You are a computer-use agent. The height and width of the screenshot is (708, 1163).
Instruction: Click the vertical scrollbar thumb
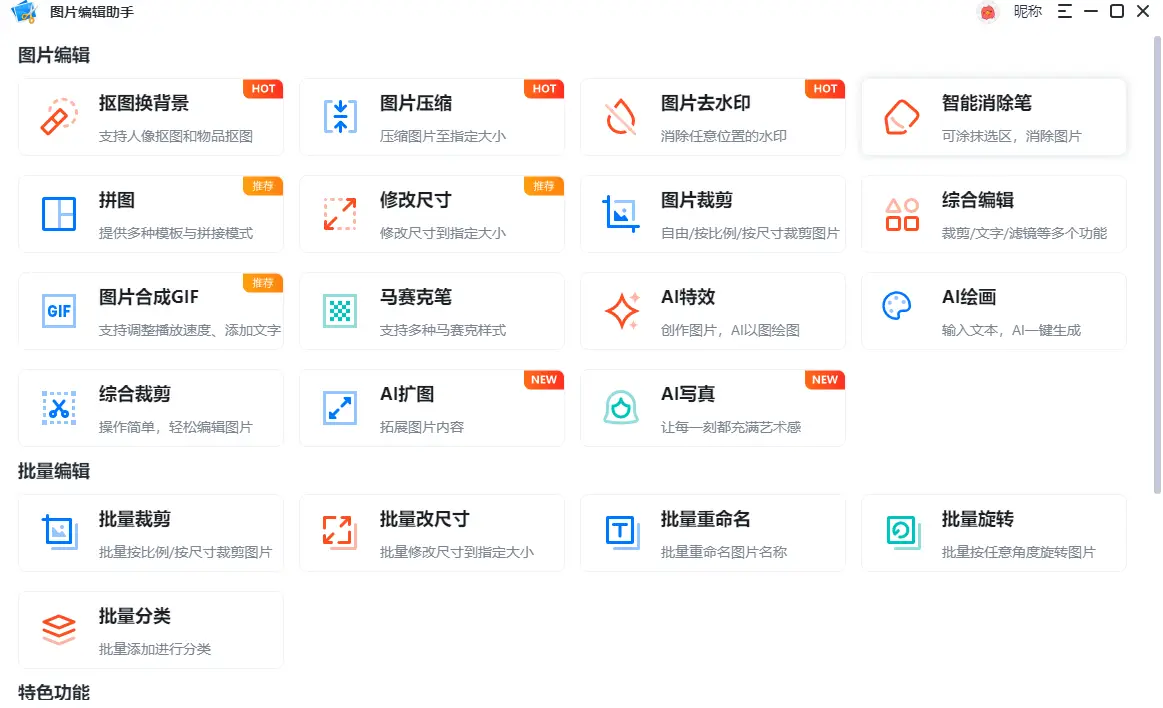(1157, 265)
